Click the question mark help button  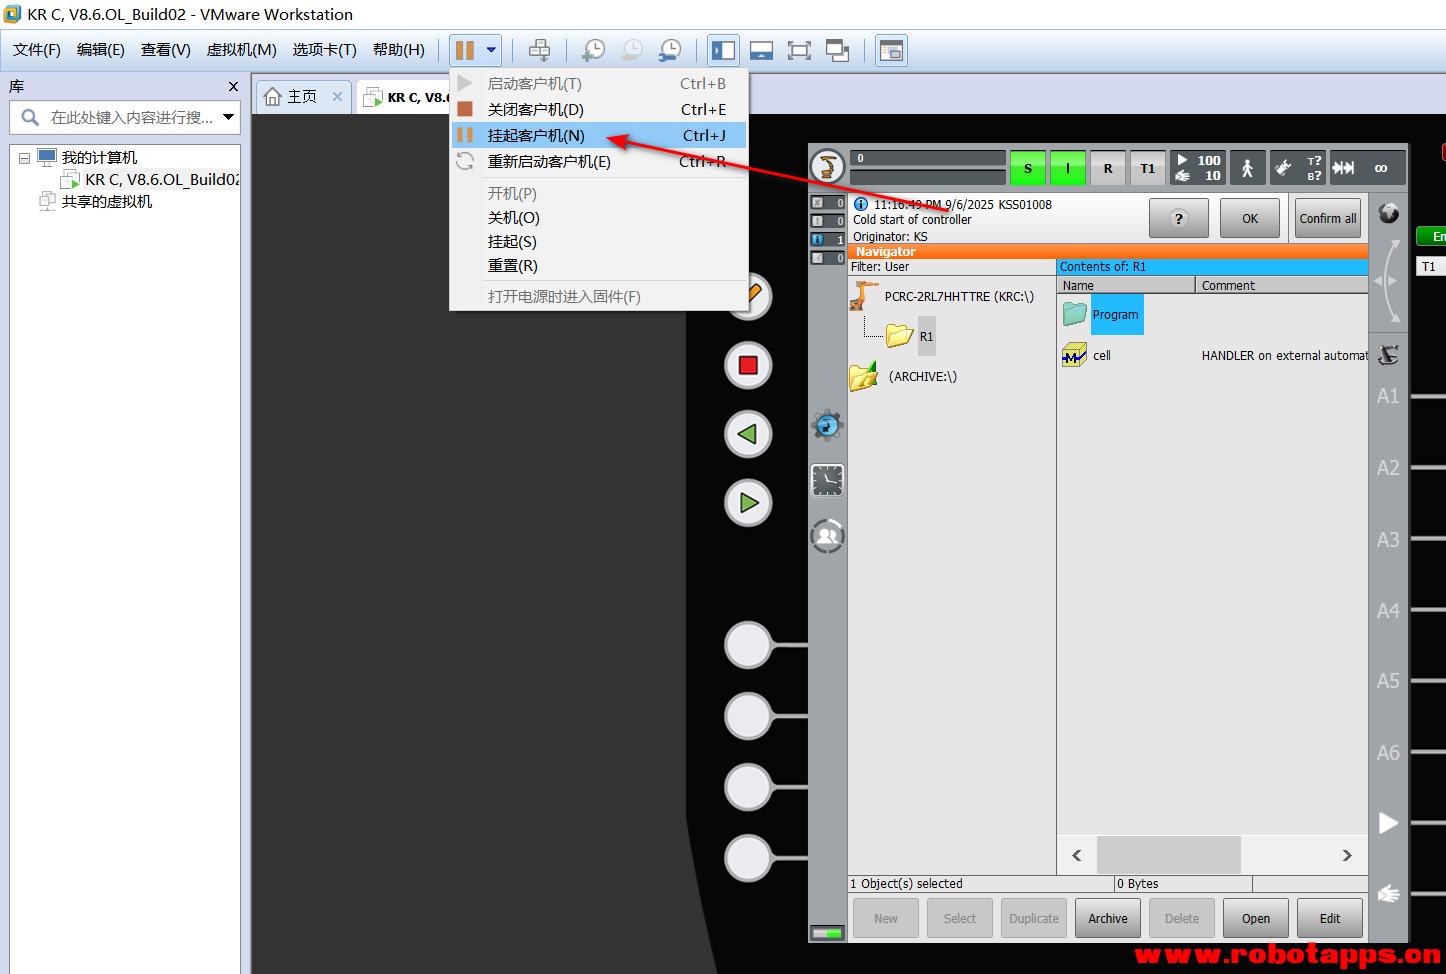tap(1179, 218)
